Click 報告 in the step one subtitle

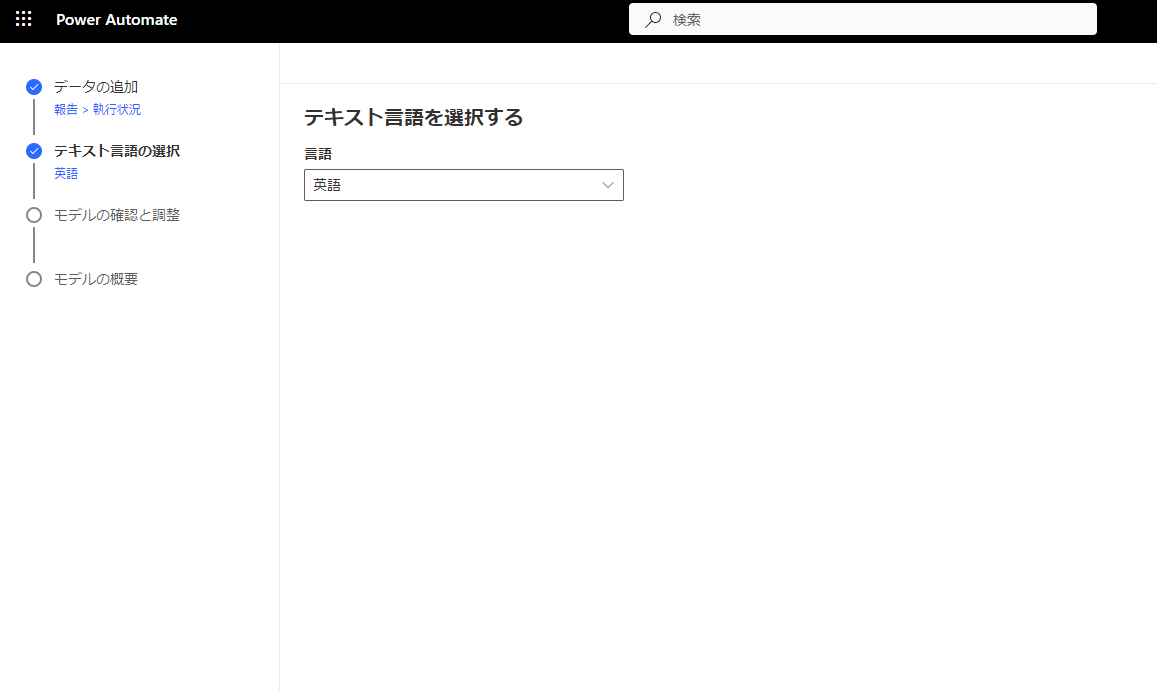click(65, 110)
